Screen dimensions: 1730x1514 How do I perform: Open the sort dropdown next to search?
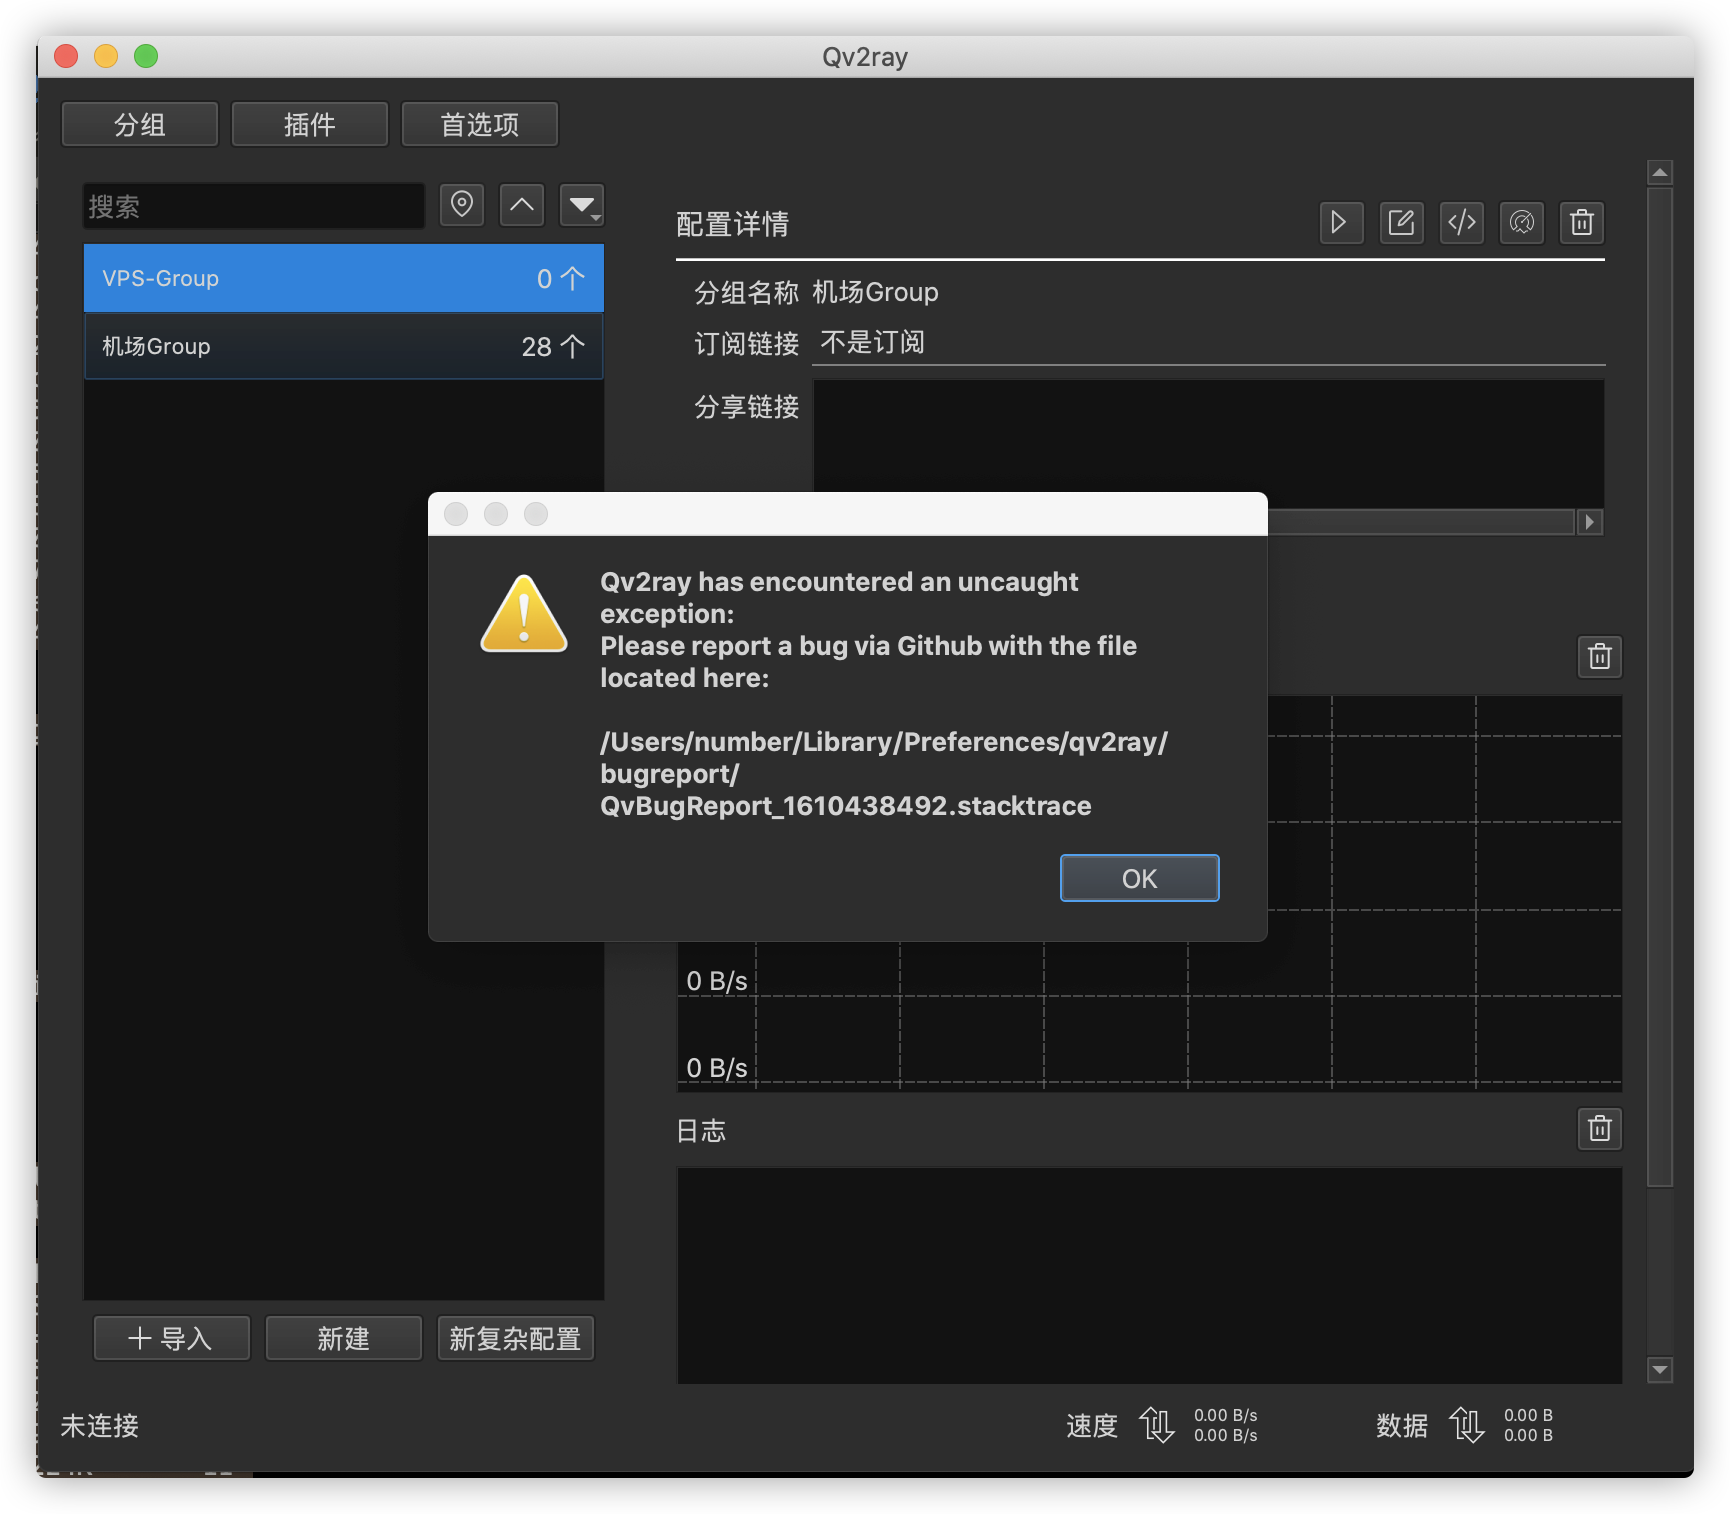[582, 205]
